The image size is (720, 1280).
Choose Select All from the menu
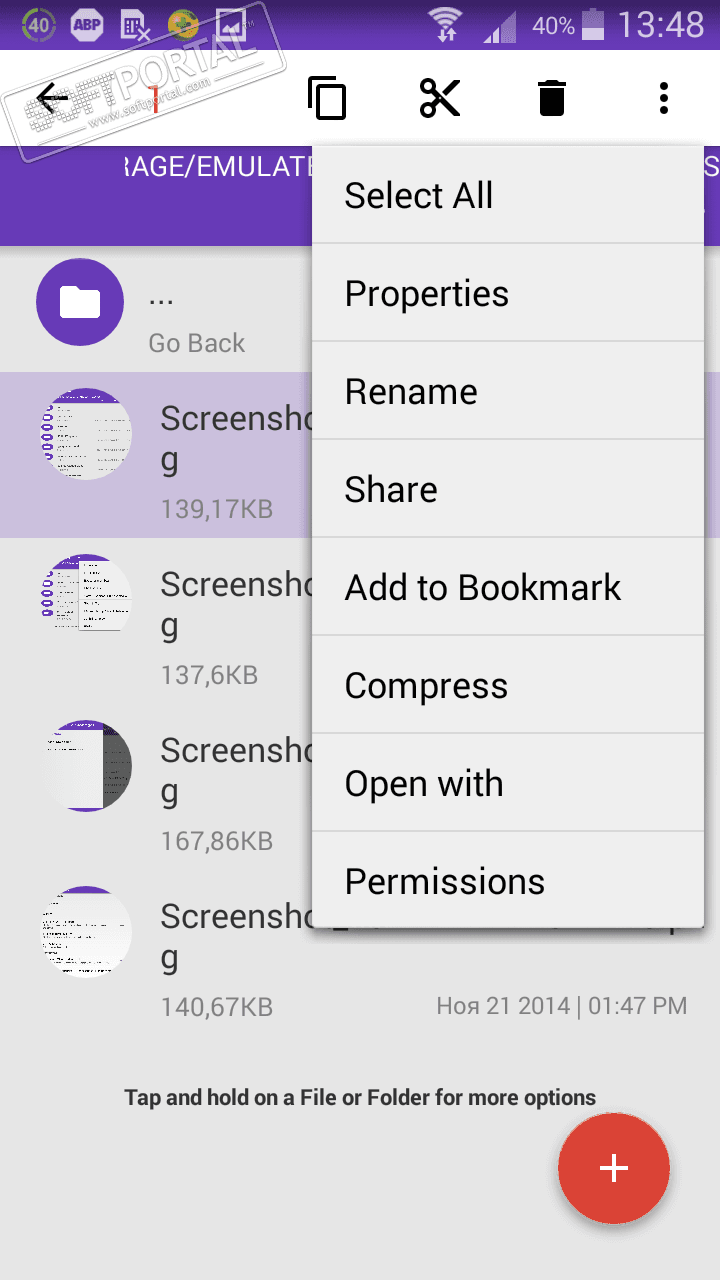point(508,196)
